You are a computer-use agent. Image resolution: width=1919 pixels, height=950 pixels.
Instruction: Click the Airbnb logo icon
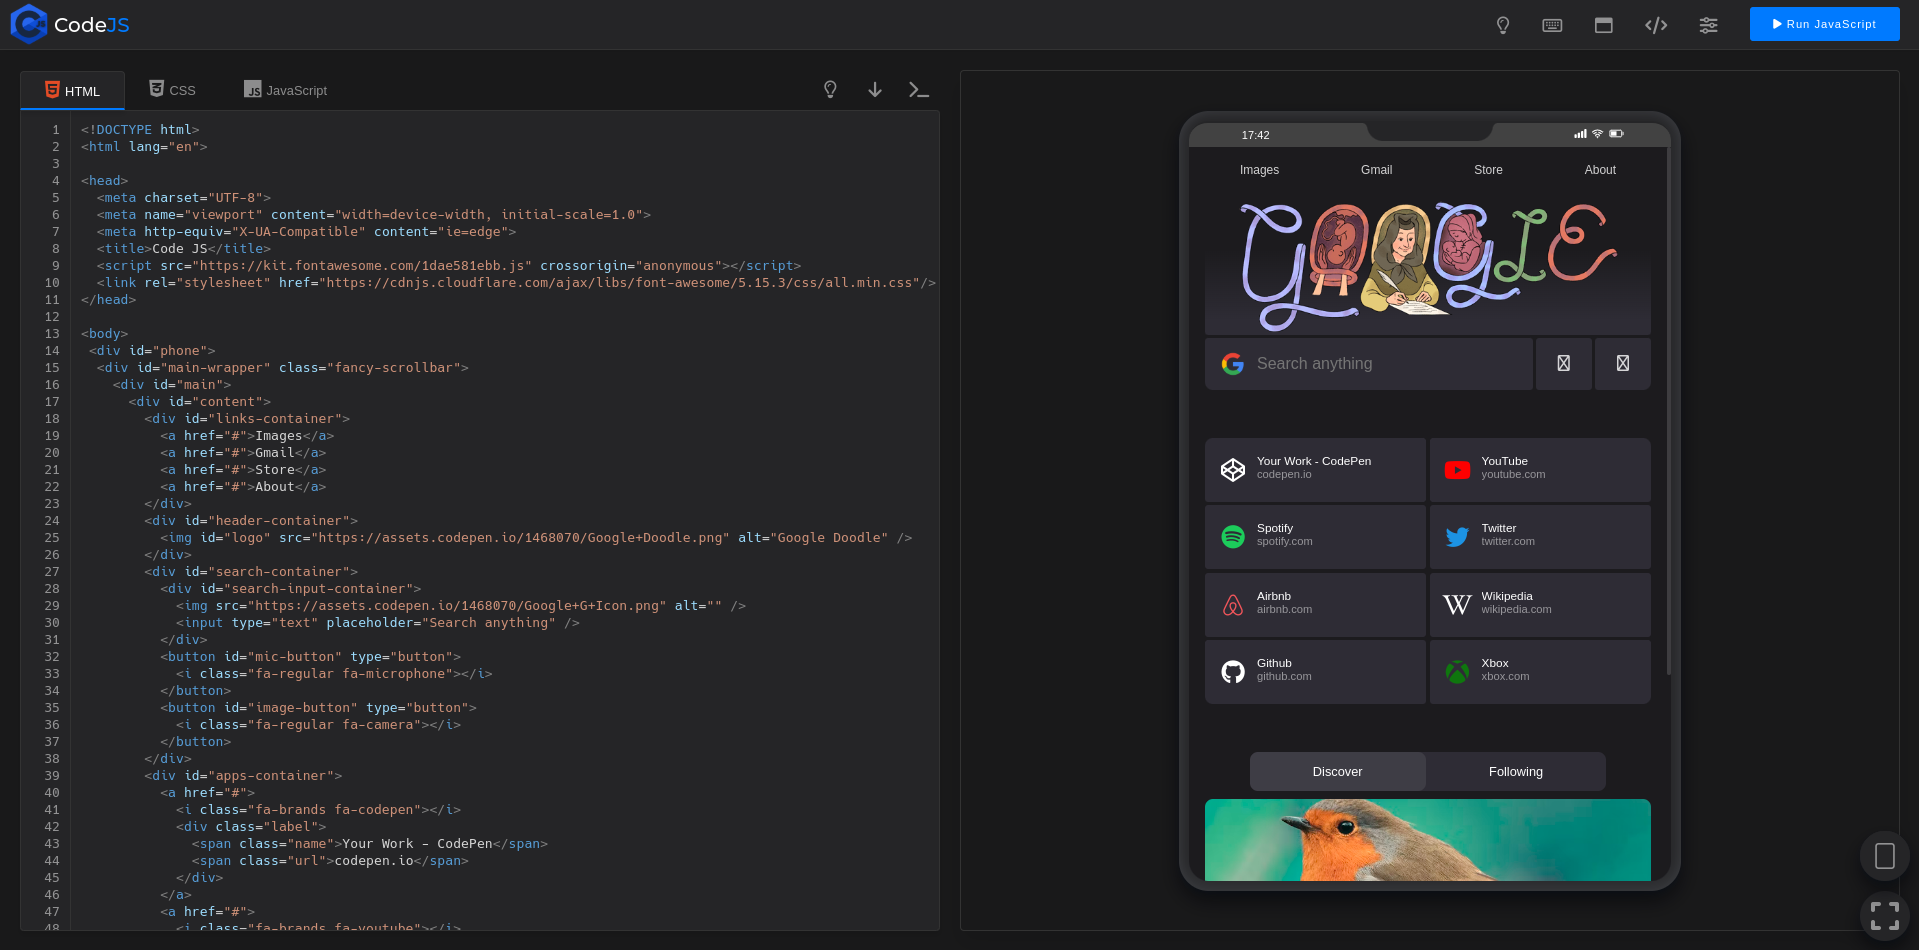pos(1233,605)
